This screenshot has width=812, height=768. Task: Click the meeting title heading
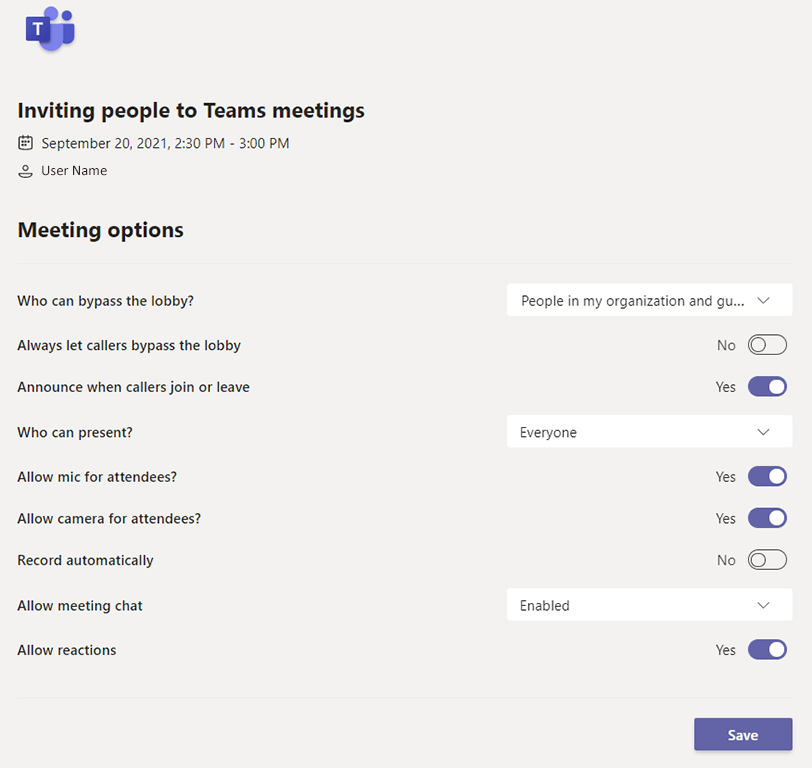click(191, 110)
